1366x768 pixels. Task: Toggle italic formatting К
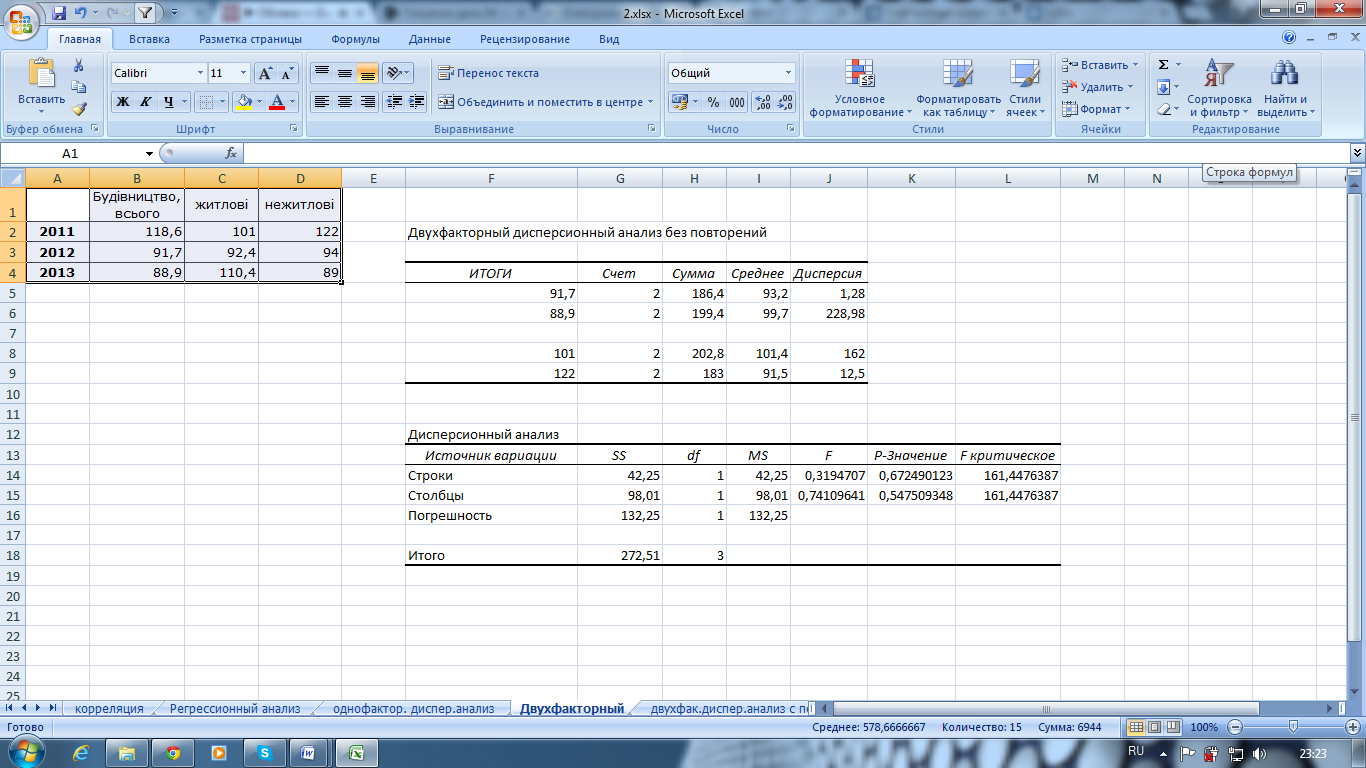(145, 102)
